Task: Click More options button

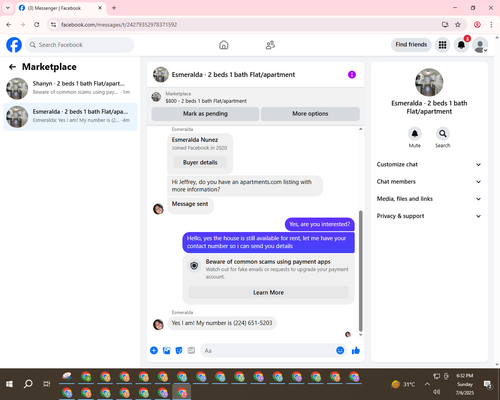Action: coord(310,114)
